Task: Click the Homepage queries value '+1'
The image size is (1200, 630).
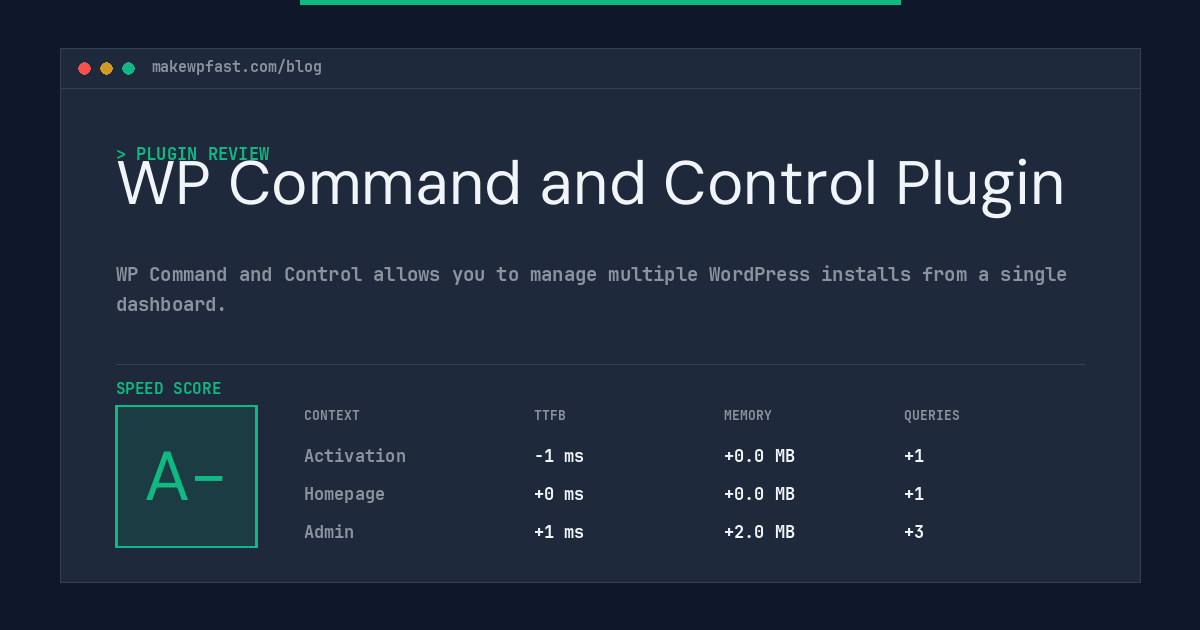Action: click(914, 494)
